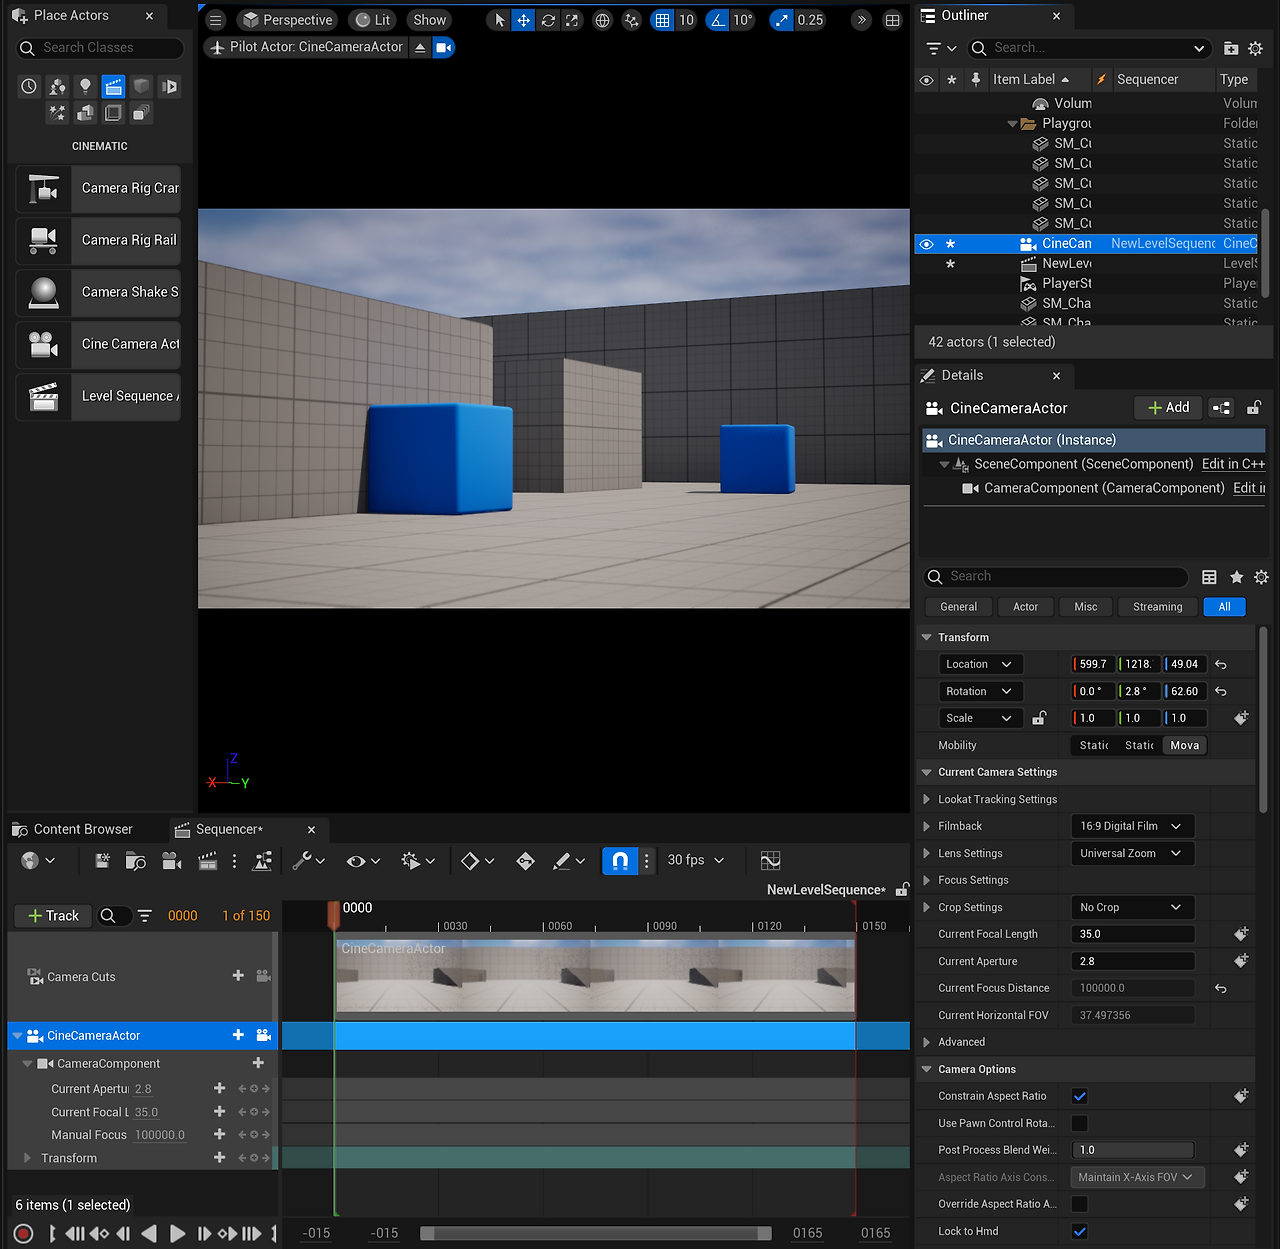Open the 30 fps frame rate dropdown
The height and width of the screenshot is (1249, 1280).
pos(695,861)
